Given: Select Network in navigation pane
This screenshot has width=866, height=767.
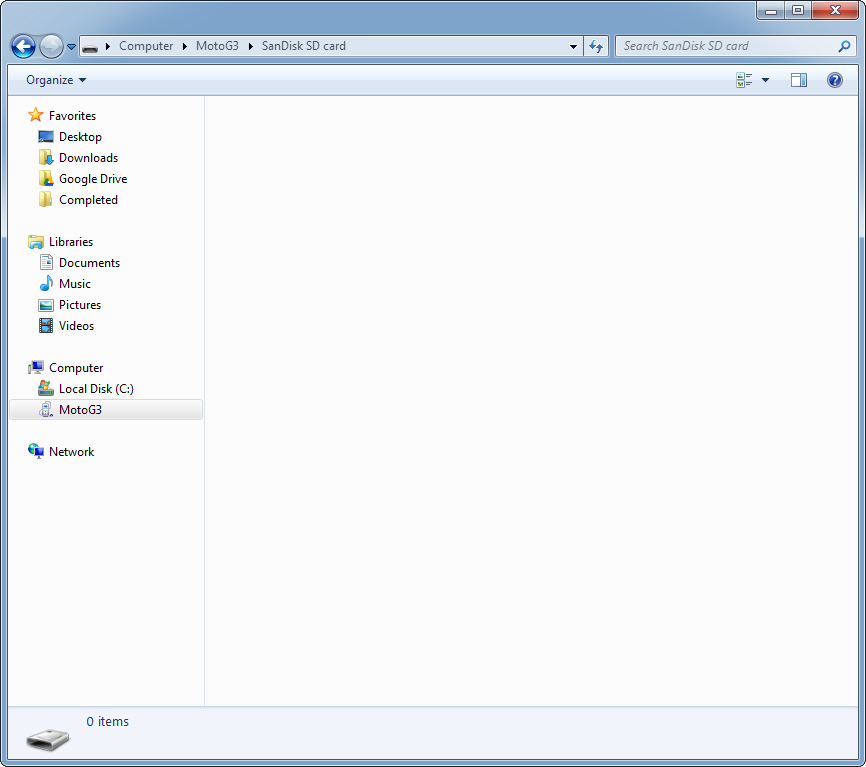Looking at the screenshot, I should pyautogui.click(x=71, y=452).
